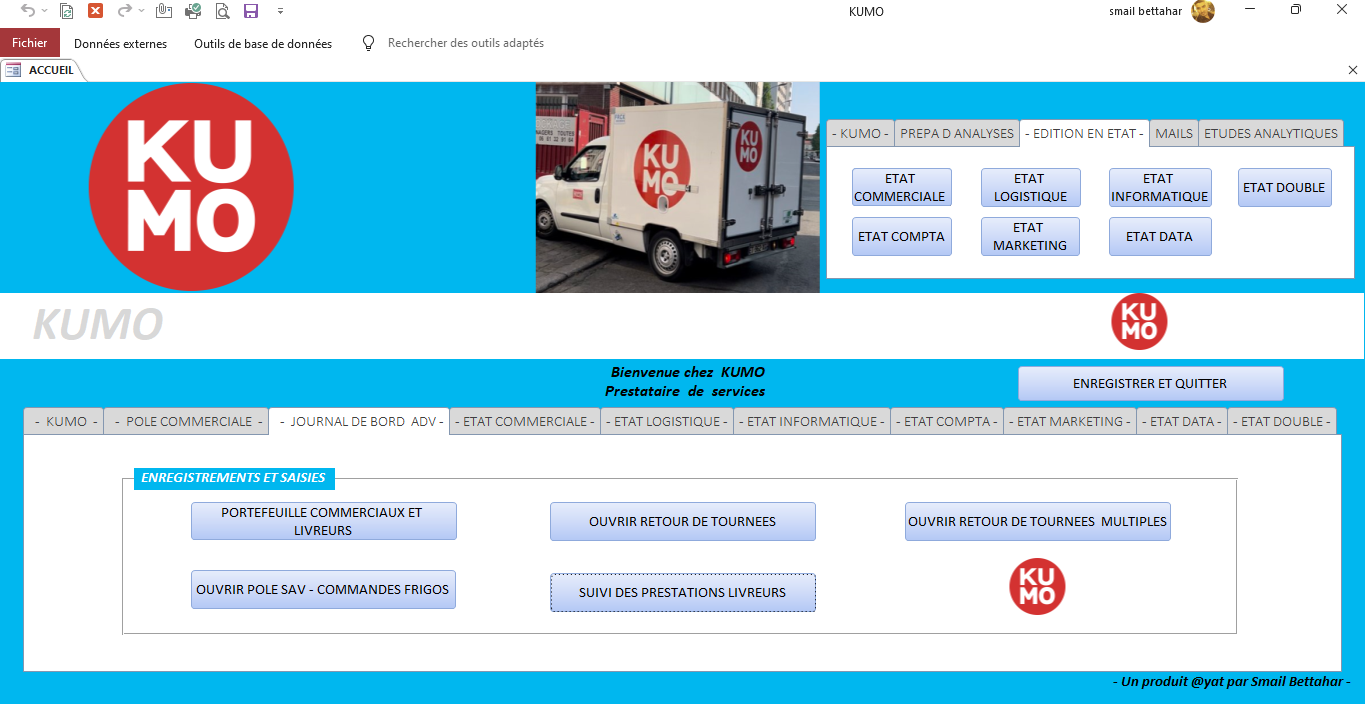Click the quick print icon

[193, 11]
